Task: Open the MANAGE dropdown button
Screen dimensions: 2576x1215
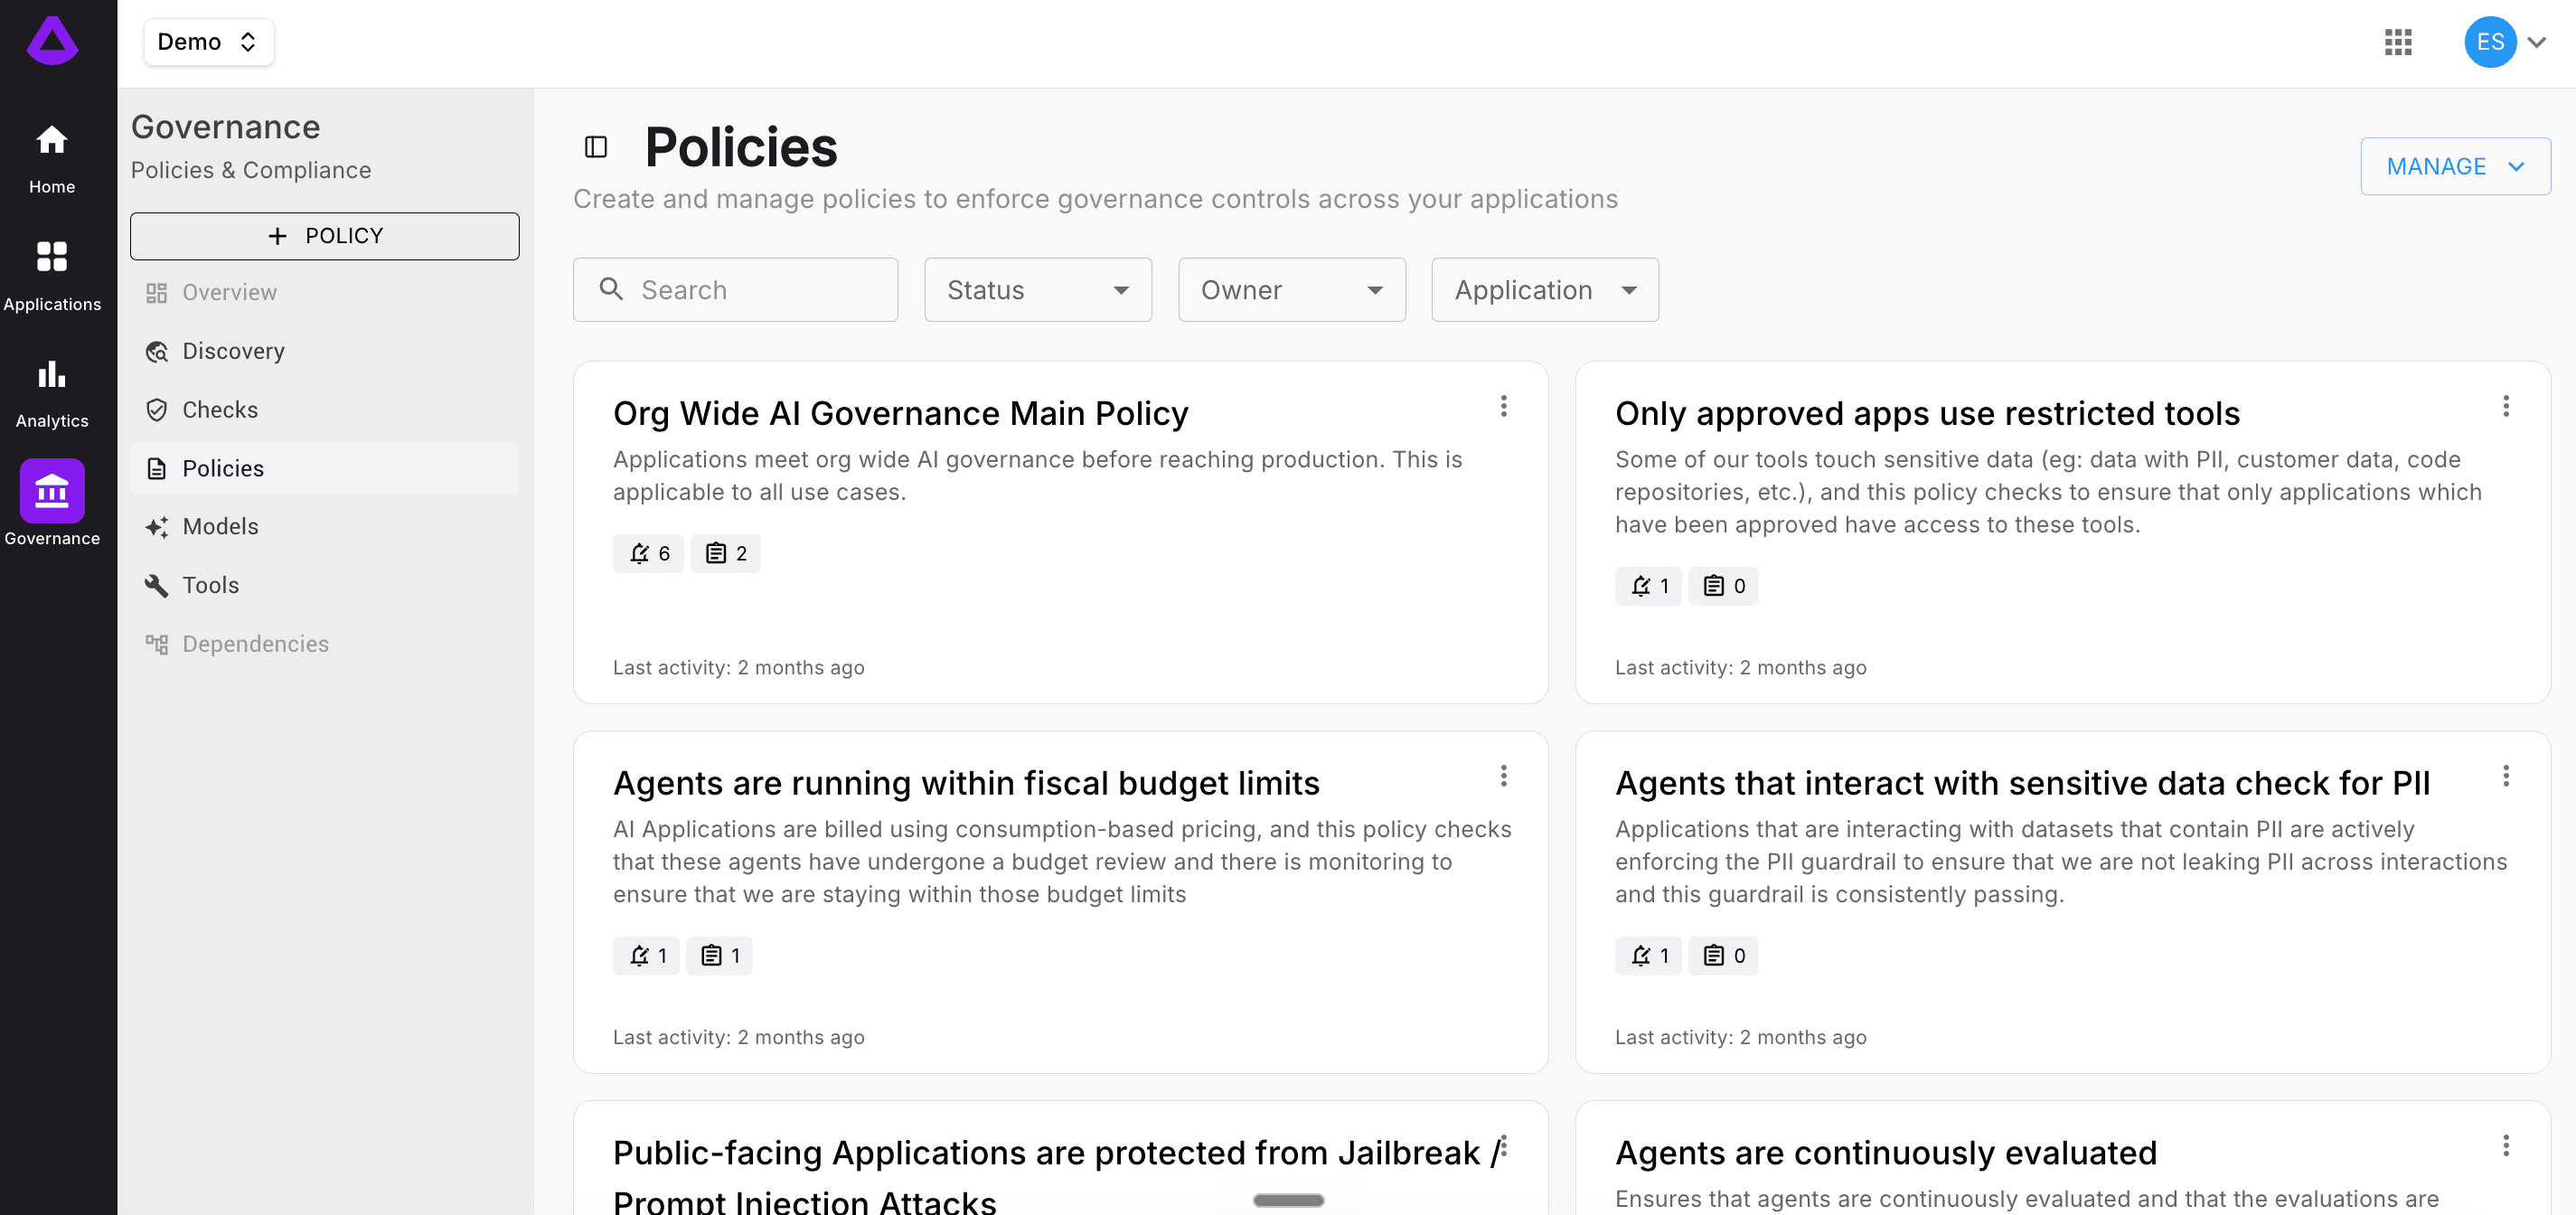Action: pyautogui.click(x=2455, y=166)
